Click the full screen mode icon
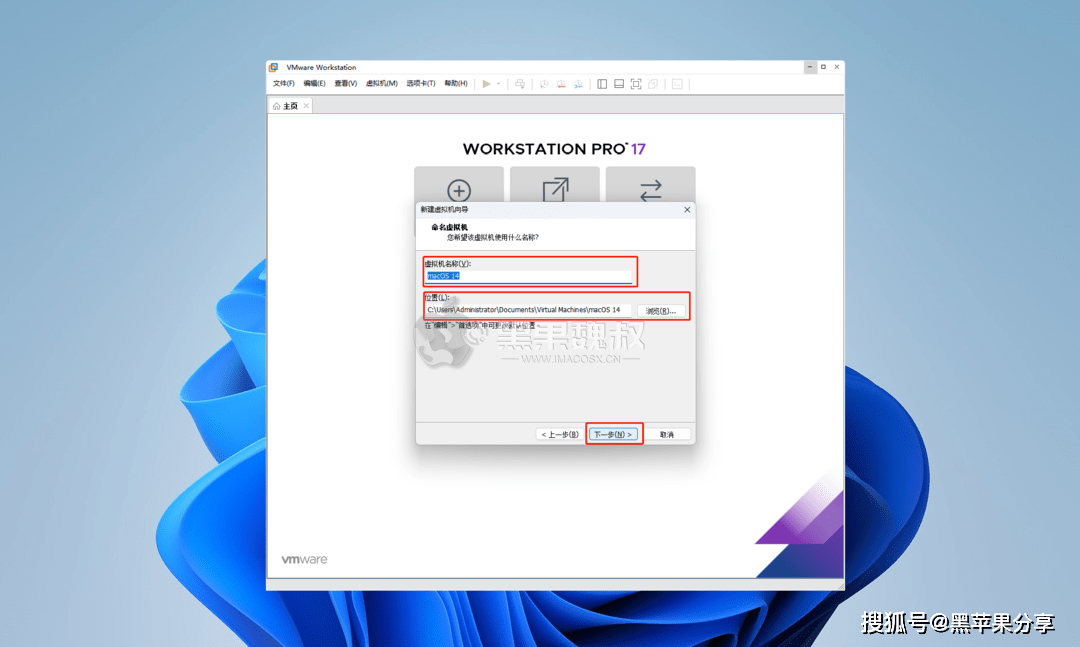The width and height of the screenshot is (1080, 647). pyautogui.click(x=636, y=84)
